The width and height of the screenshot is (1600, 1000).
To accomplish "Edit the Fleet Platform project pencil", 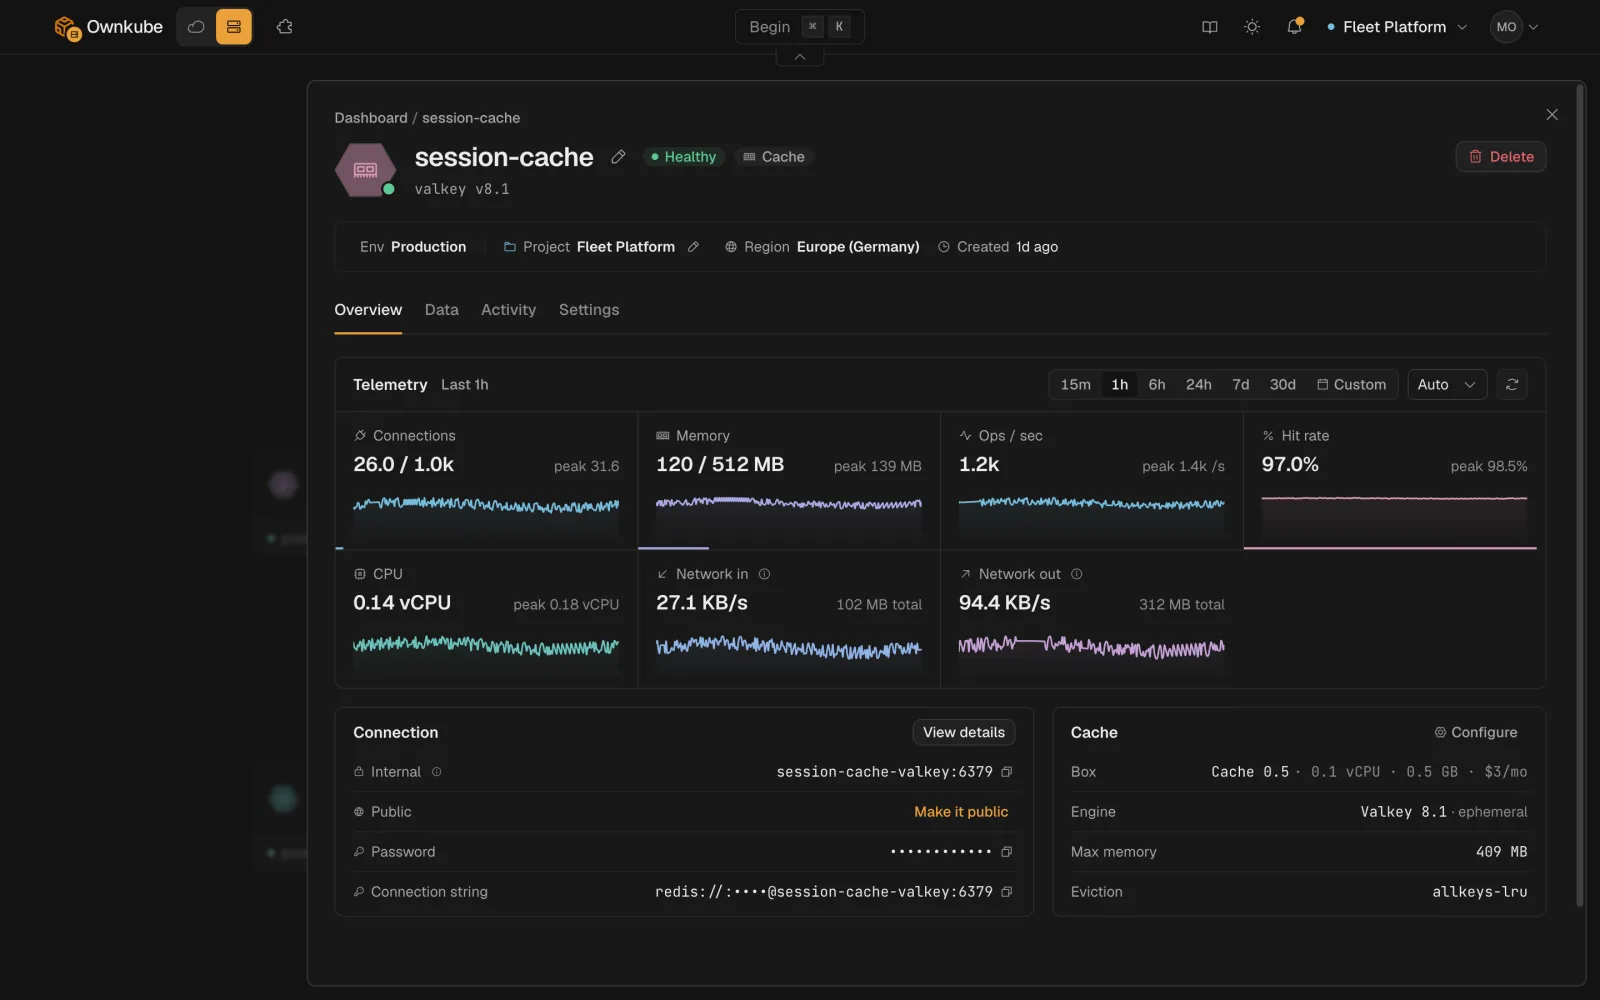I will [693, 247].
